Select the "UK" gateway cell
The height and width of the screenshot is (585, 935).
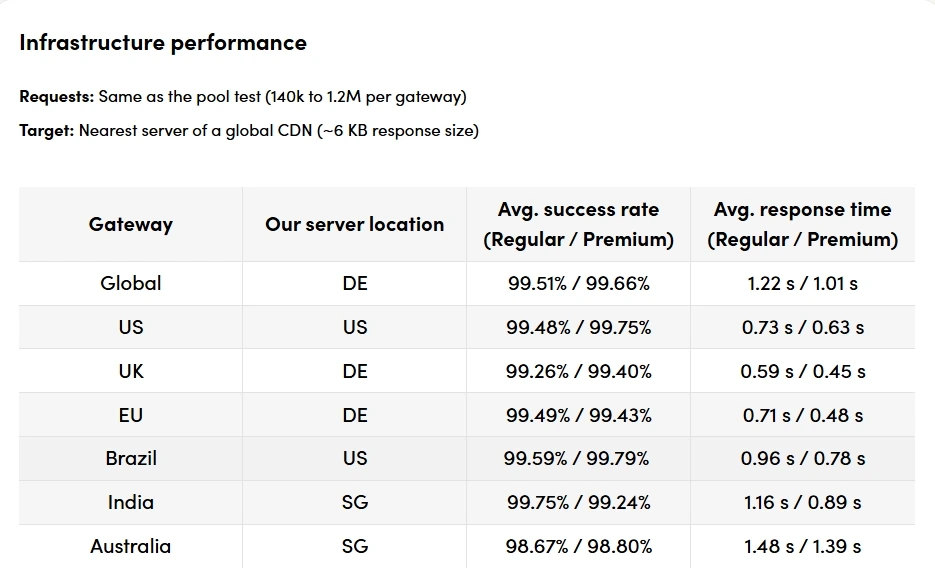(x=131, y=371)
